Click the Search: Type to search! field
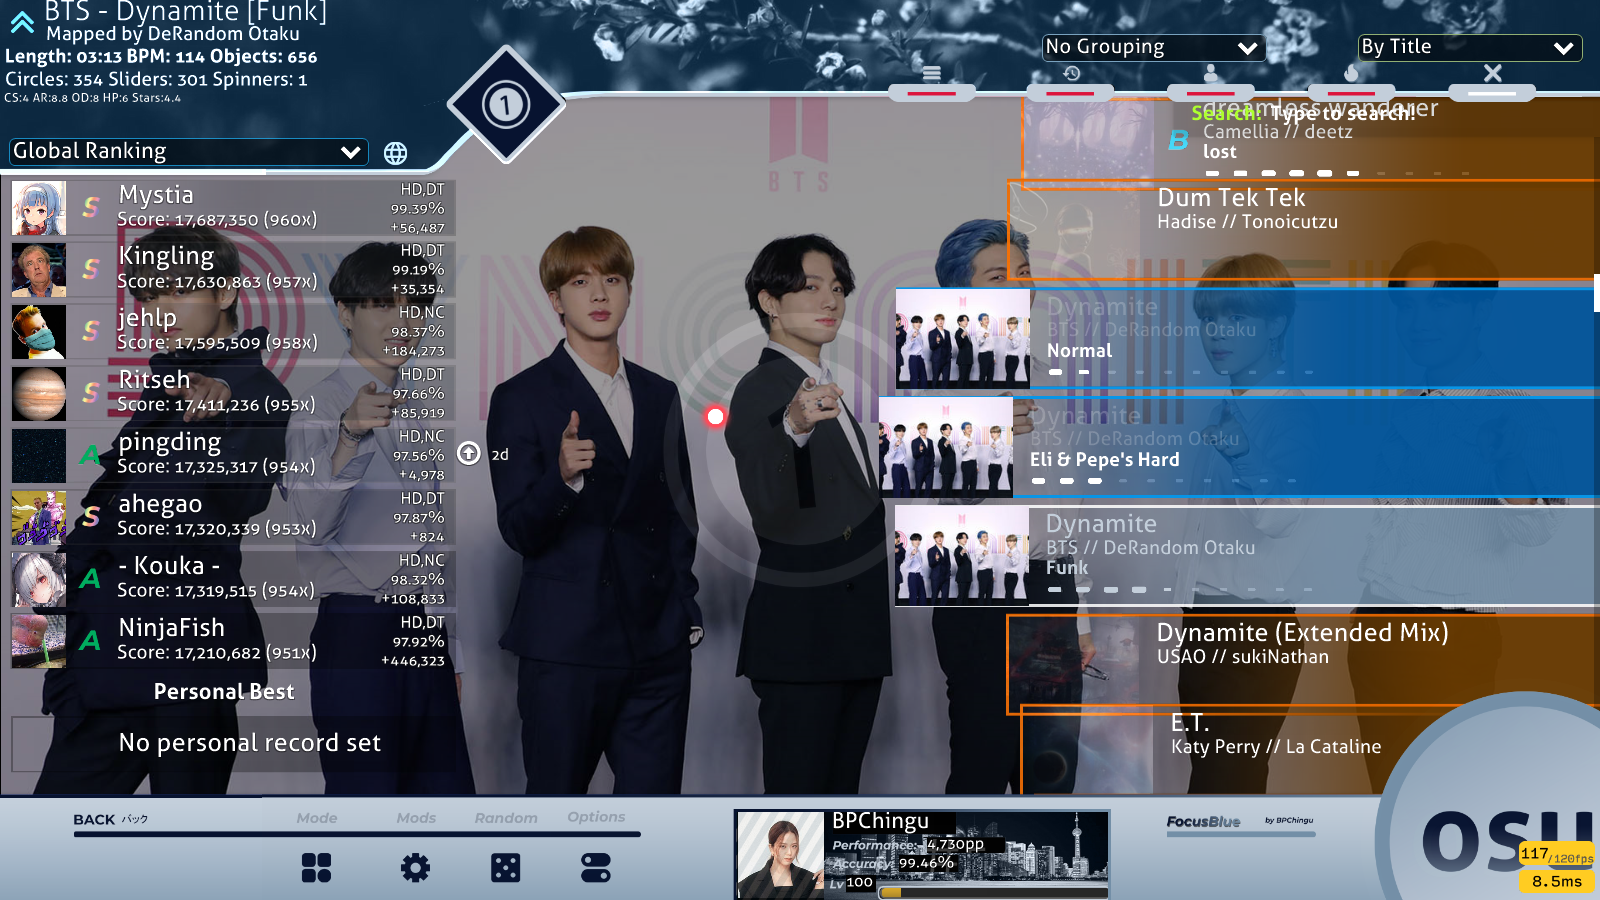Viewport: 1600px width, 900px height. [1303, 113]
